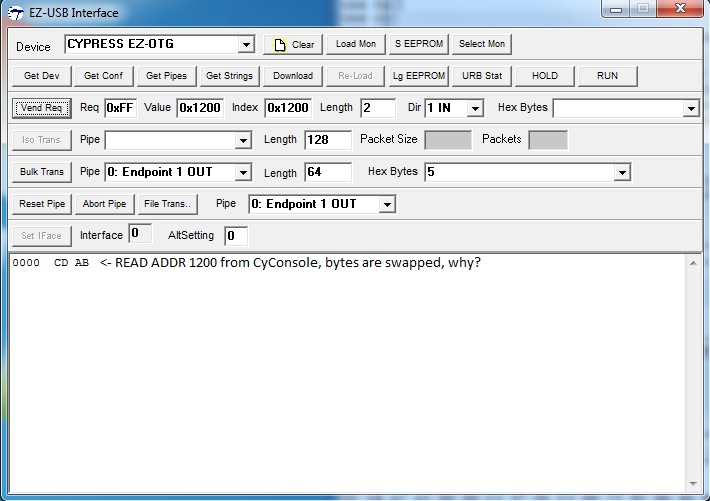710x501 pixels.
Task: Click the URB Stat button
Action: 482,76
